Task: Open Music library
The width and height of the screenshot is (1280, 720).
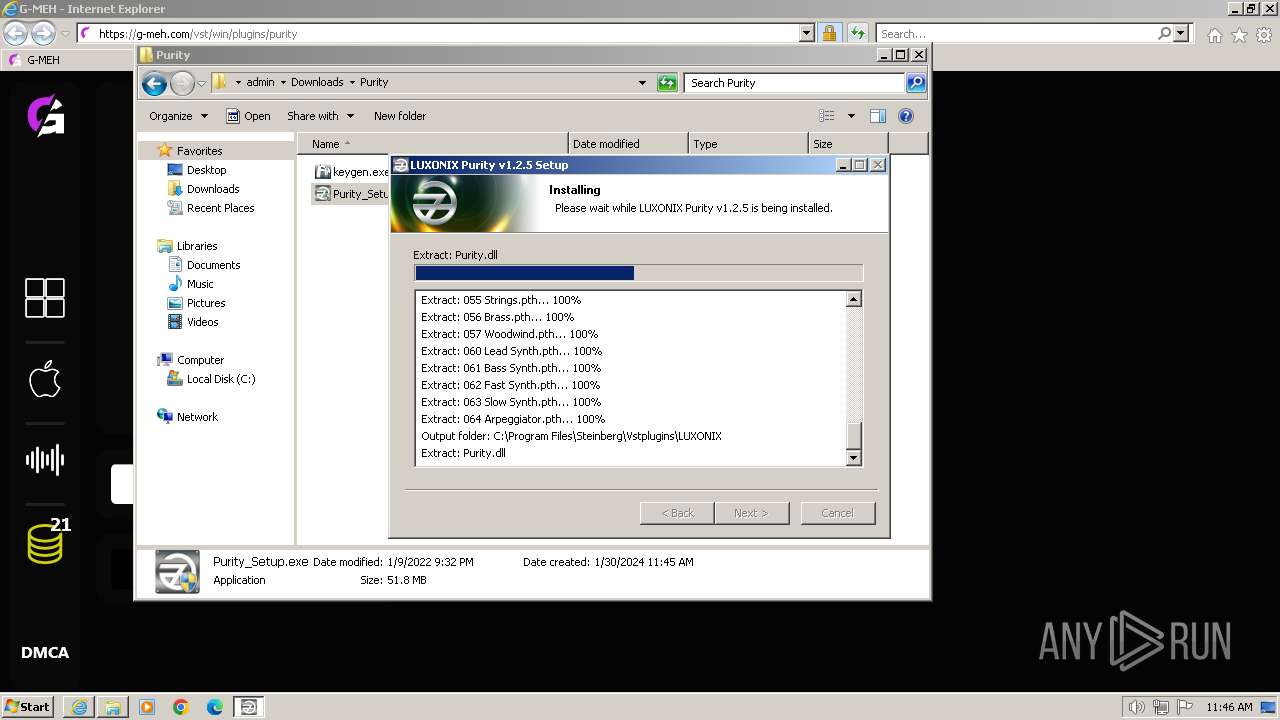Action: [200, 284]
